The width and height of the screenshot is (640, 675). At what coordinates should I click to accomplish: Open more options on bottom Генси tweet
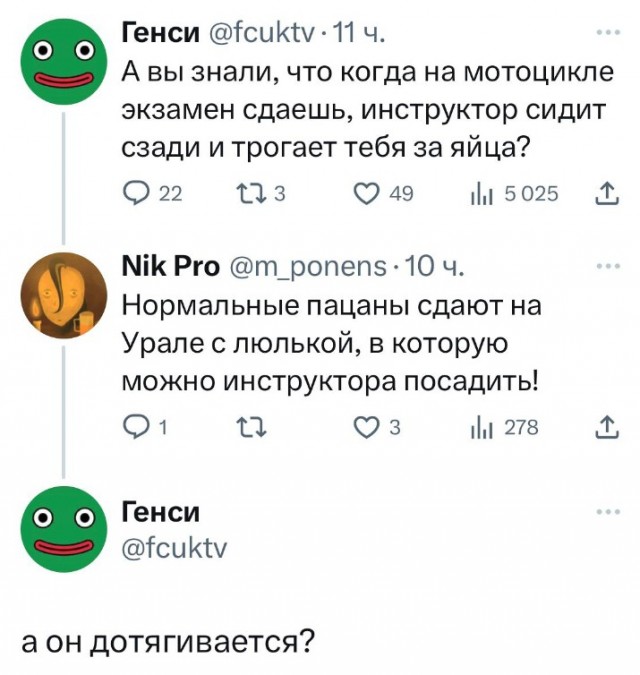tap(606, 512)
